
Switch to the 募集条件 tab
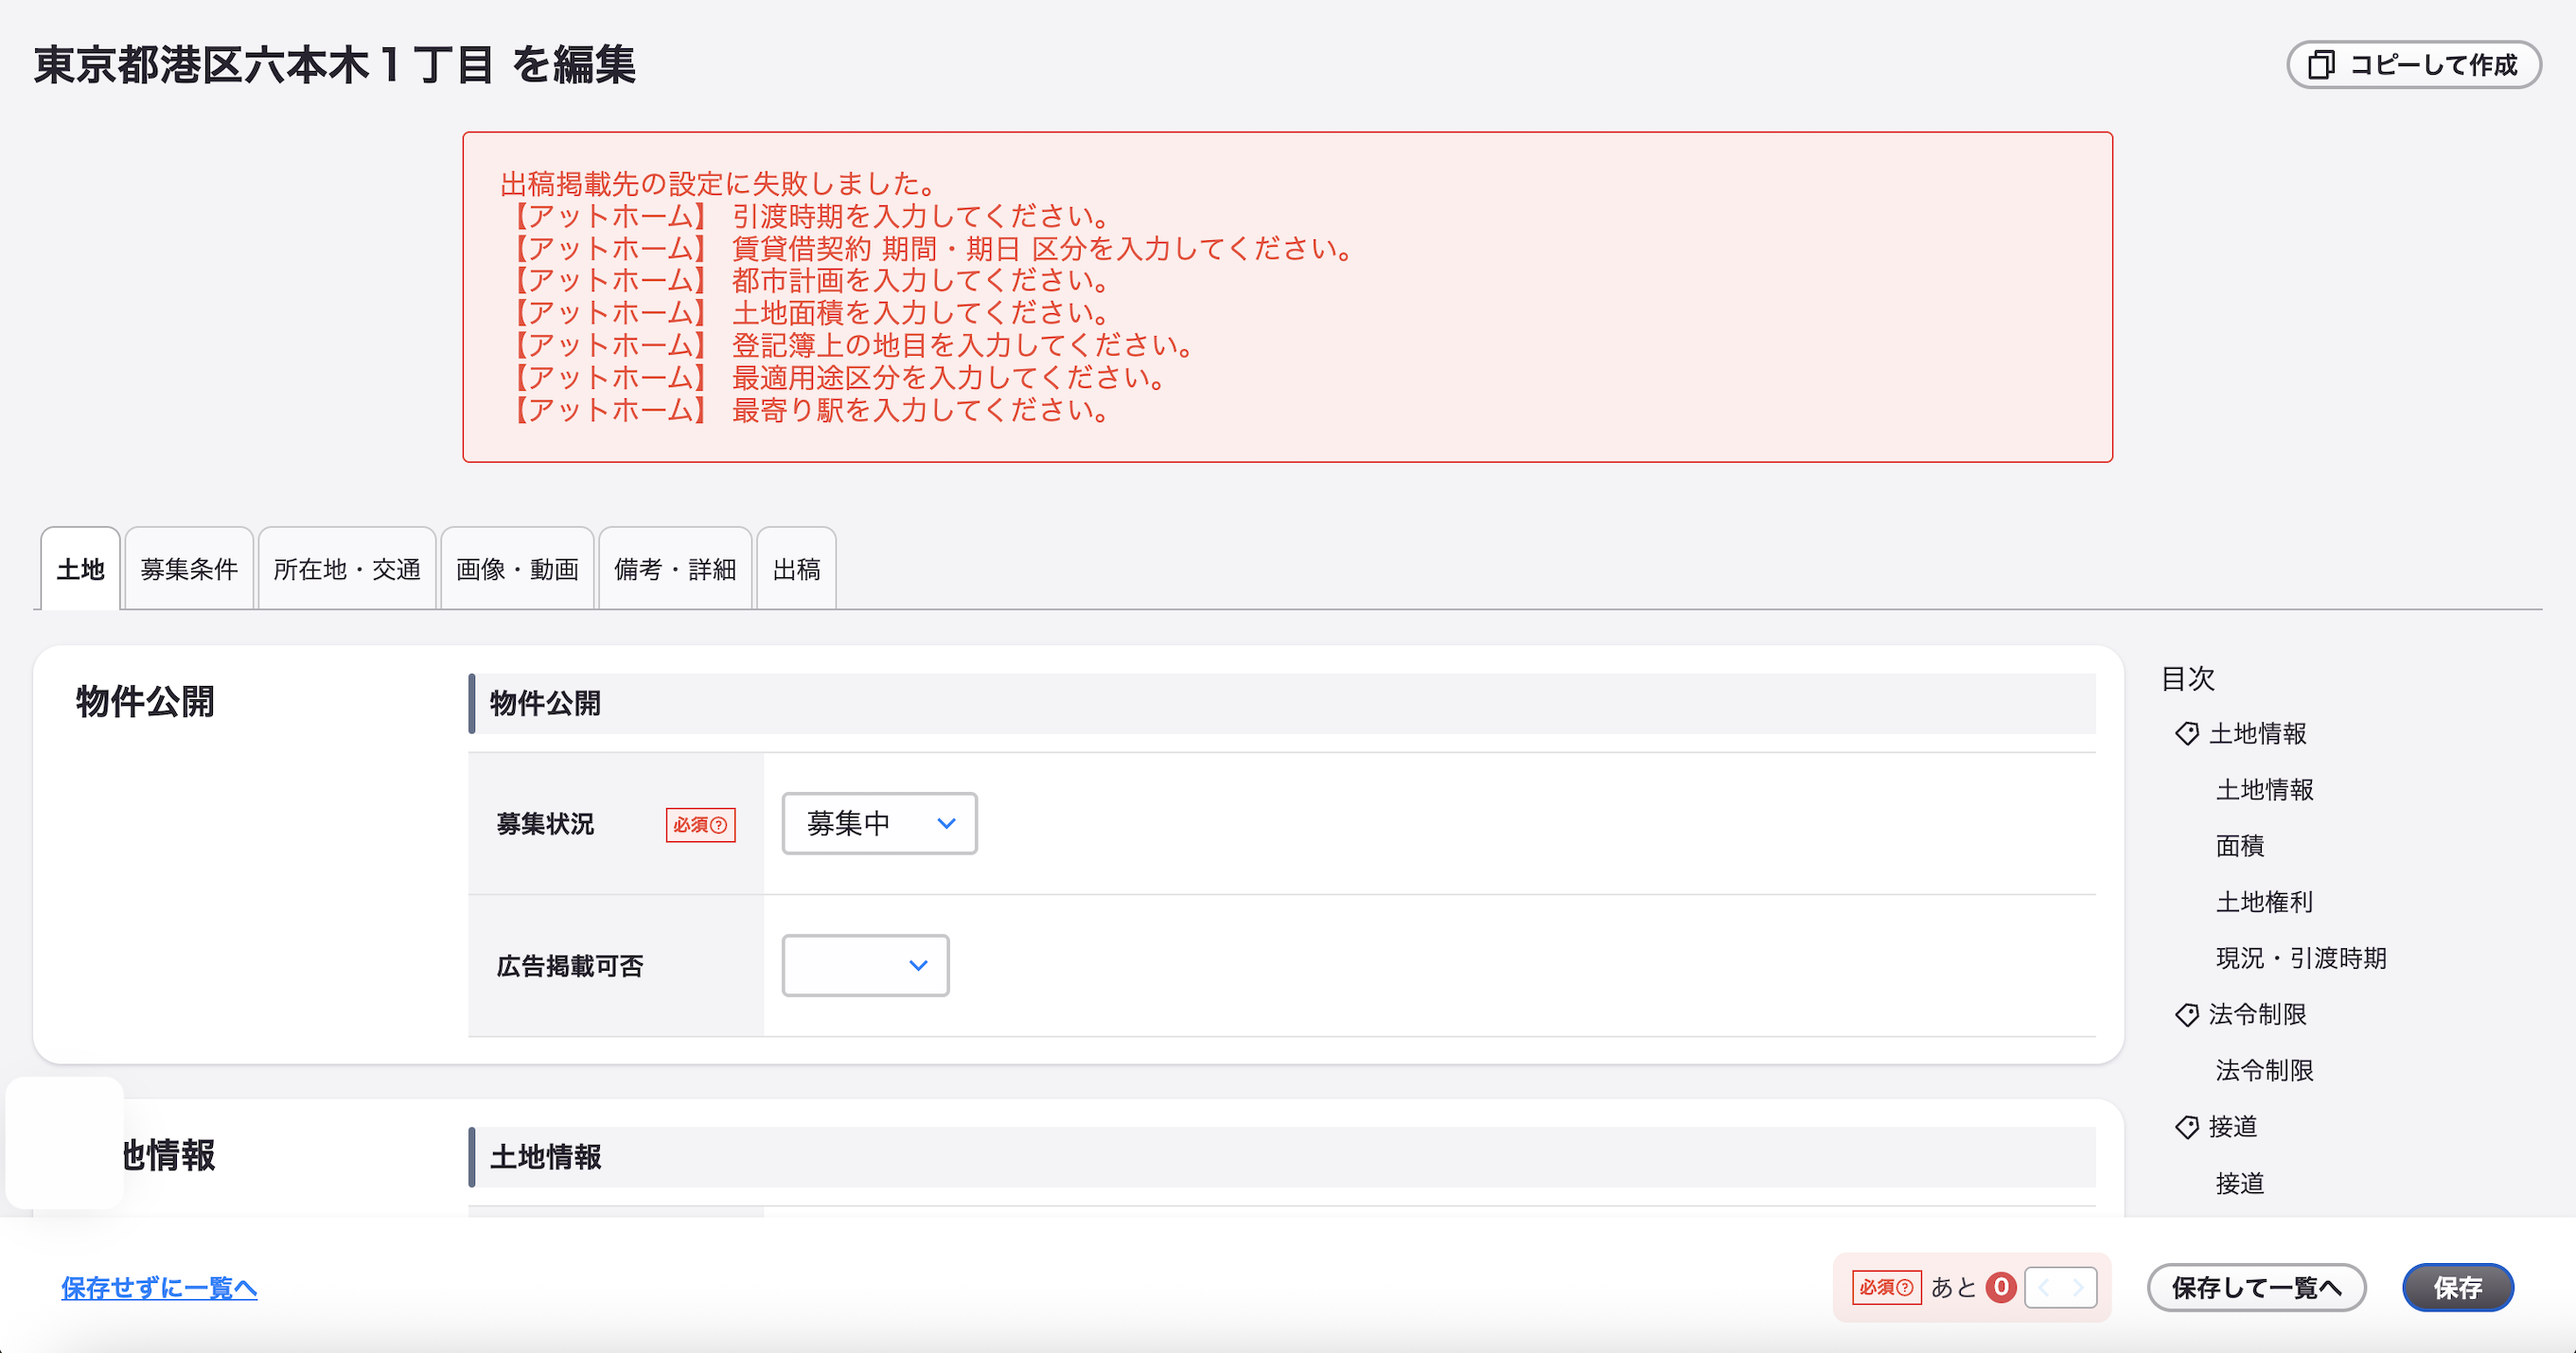(189, 569)
